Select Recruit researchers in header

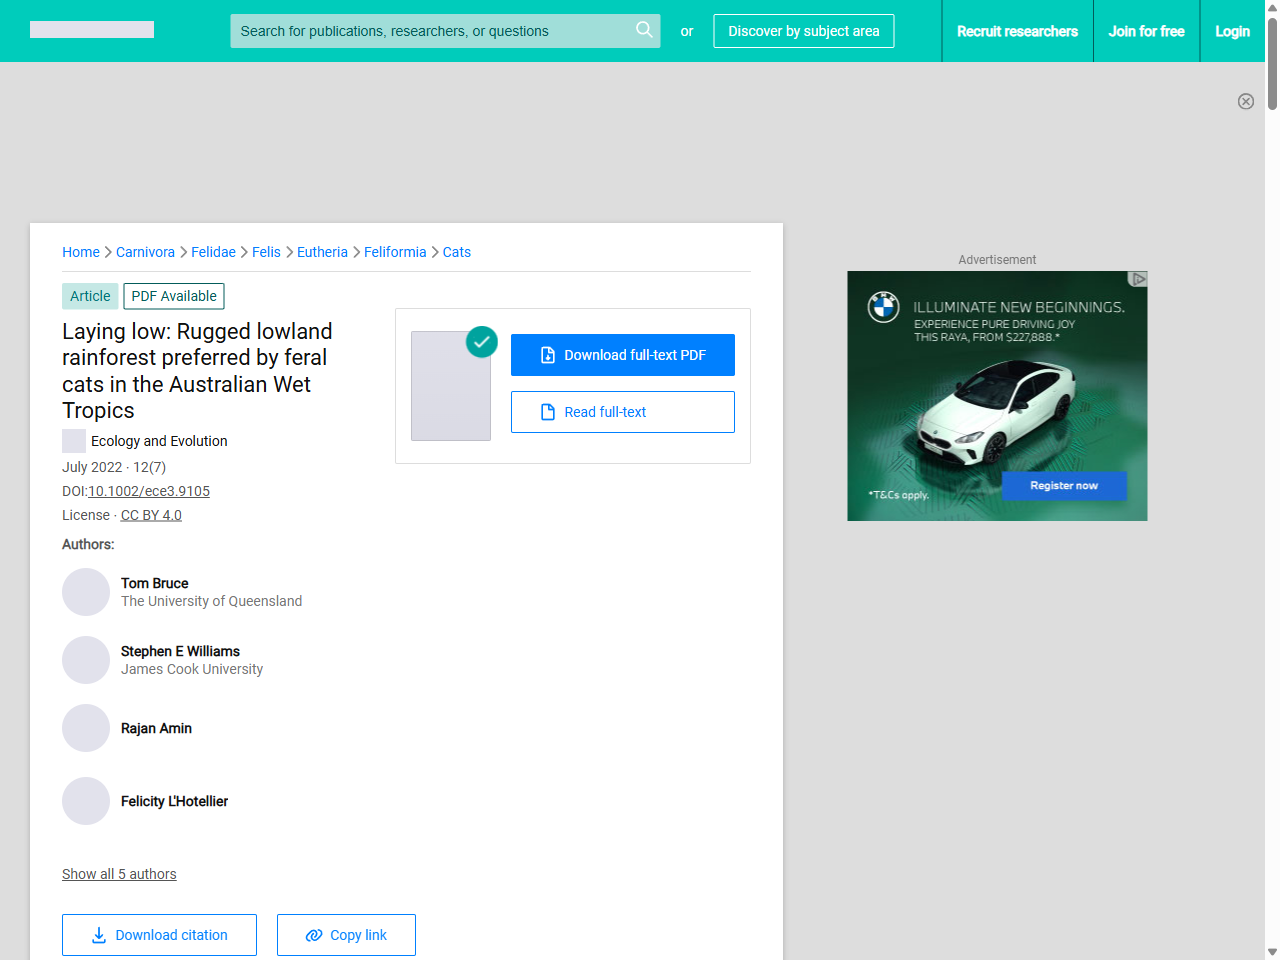(1017, 31)
